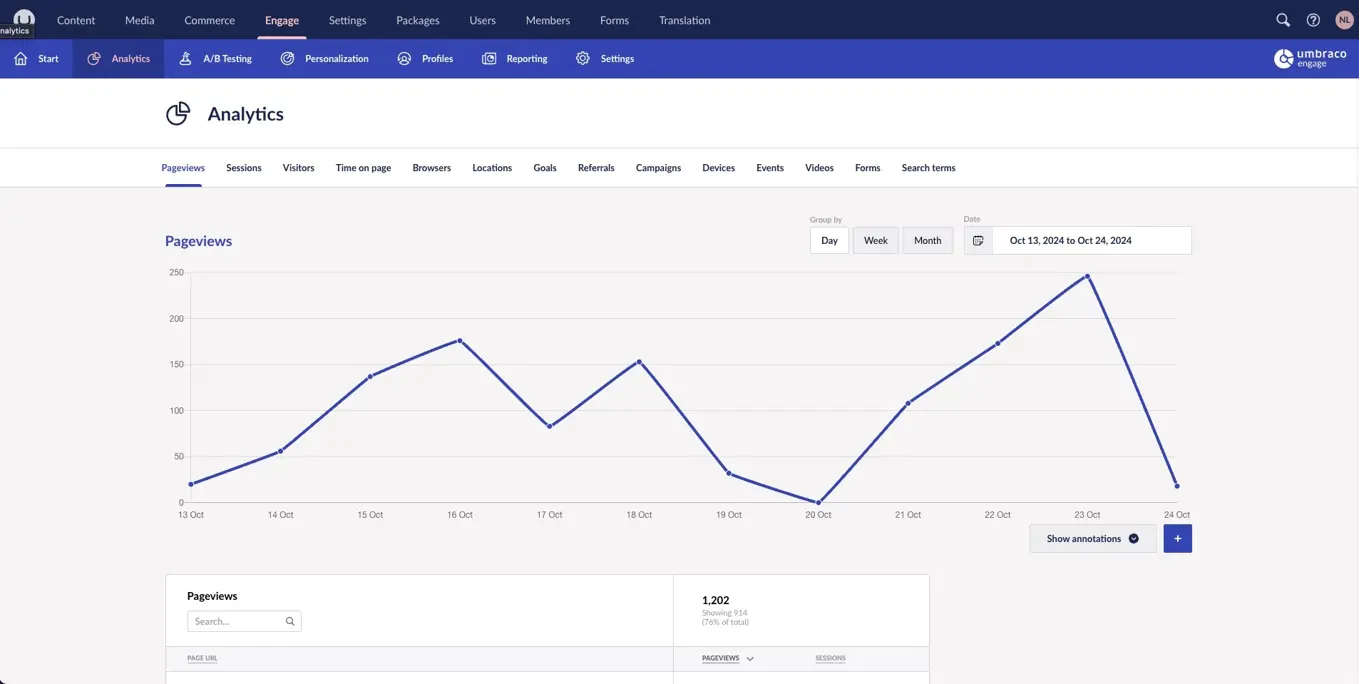Switch to the Campaigns tab
The height and width of the screenshot is (684, 1360).
[658, 168]
